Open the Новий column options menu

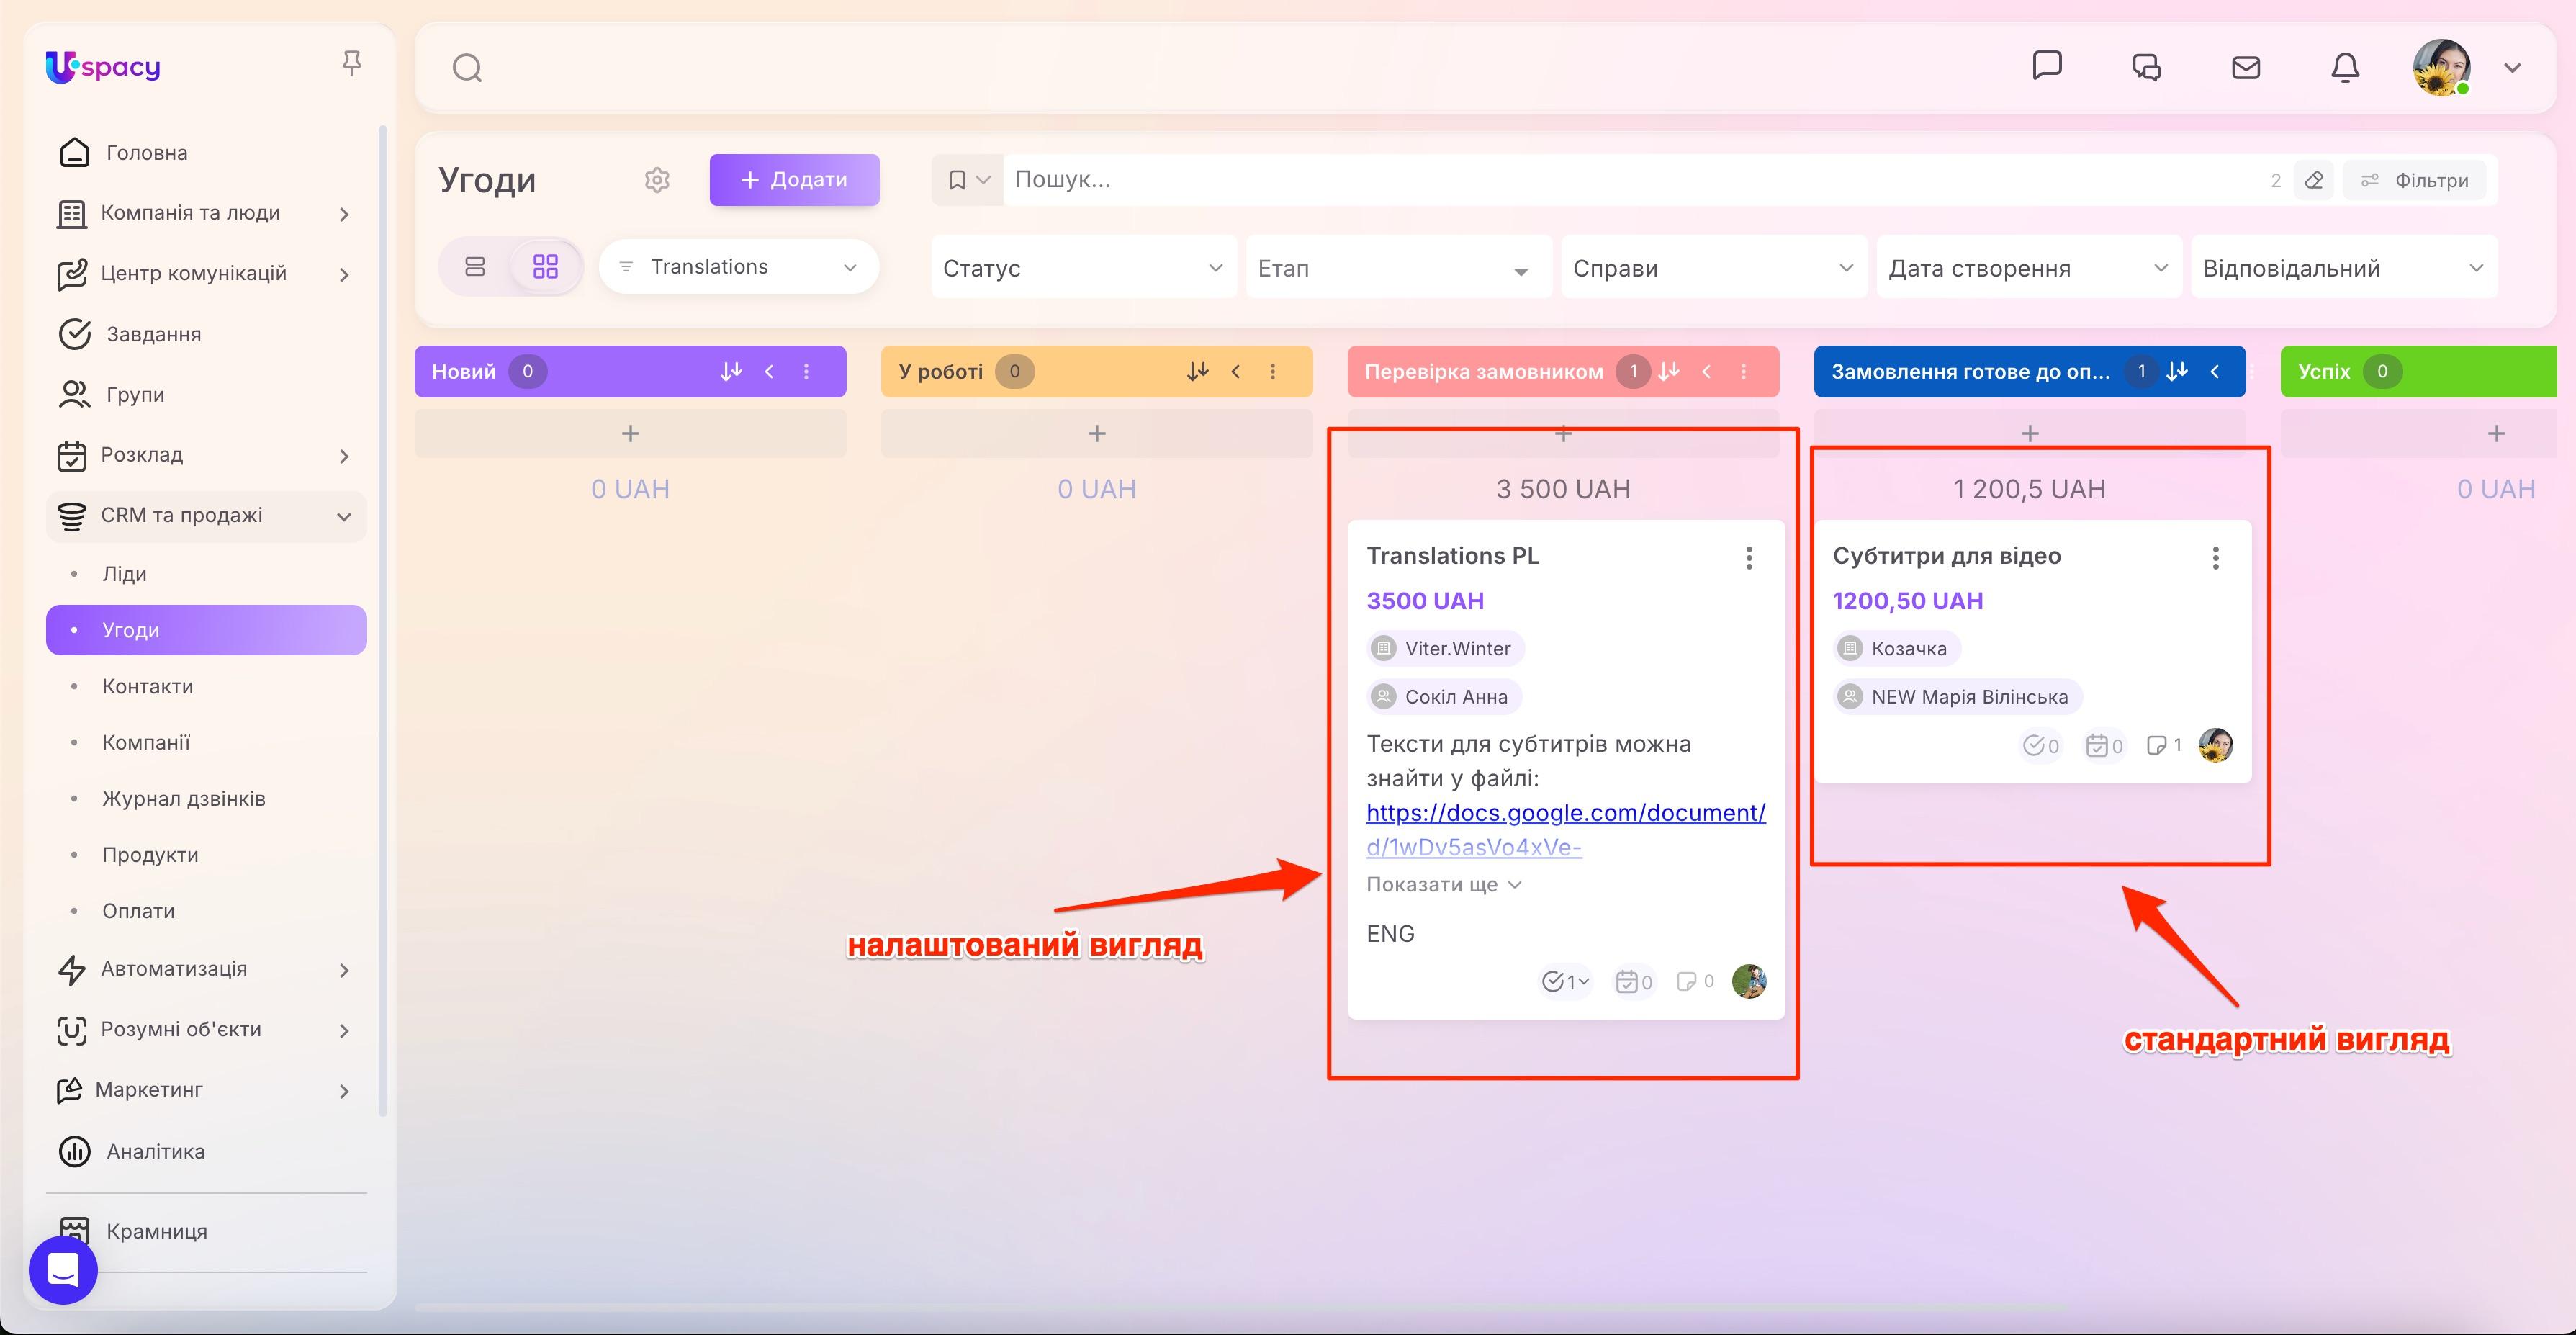[x=806, y=371]
